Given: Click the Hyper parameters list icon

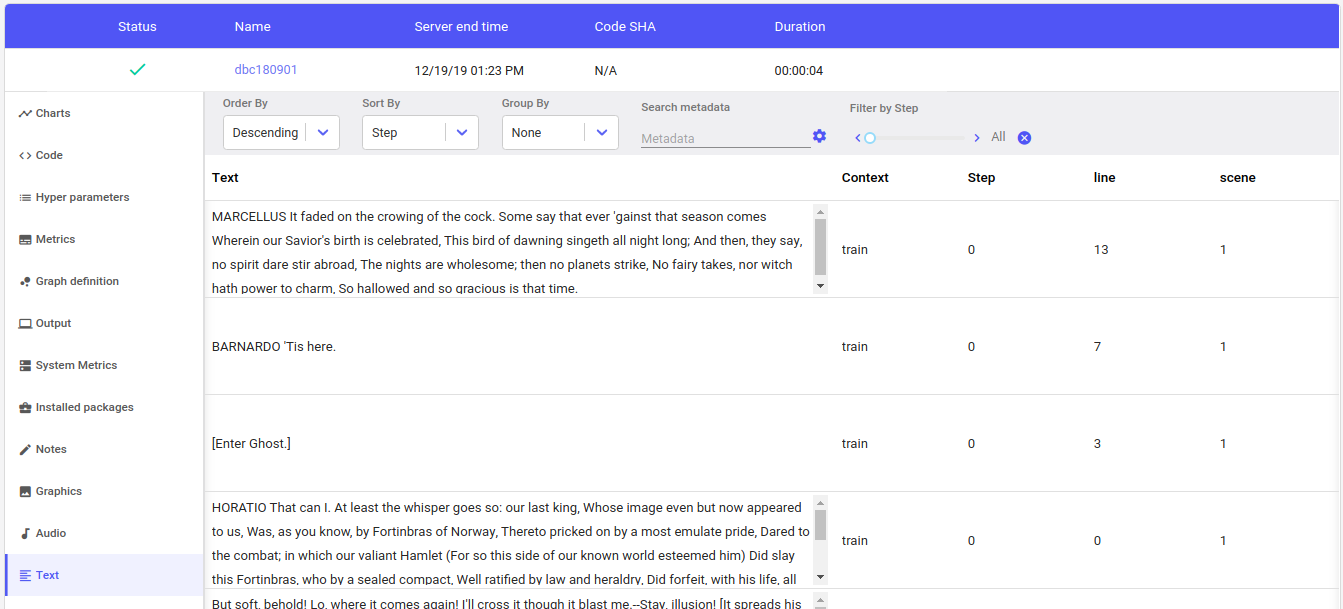Looking at the screenshot, I should [25, 197].
